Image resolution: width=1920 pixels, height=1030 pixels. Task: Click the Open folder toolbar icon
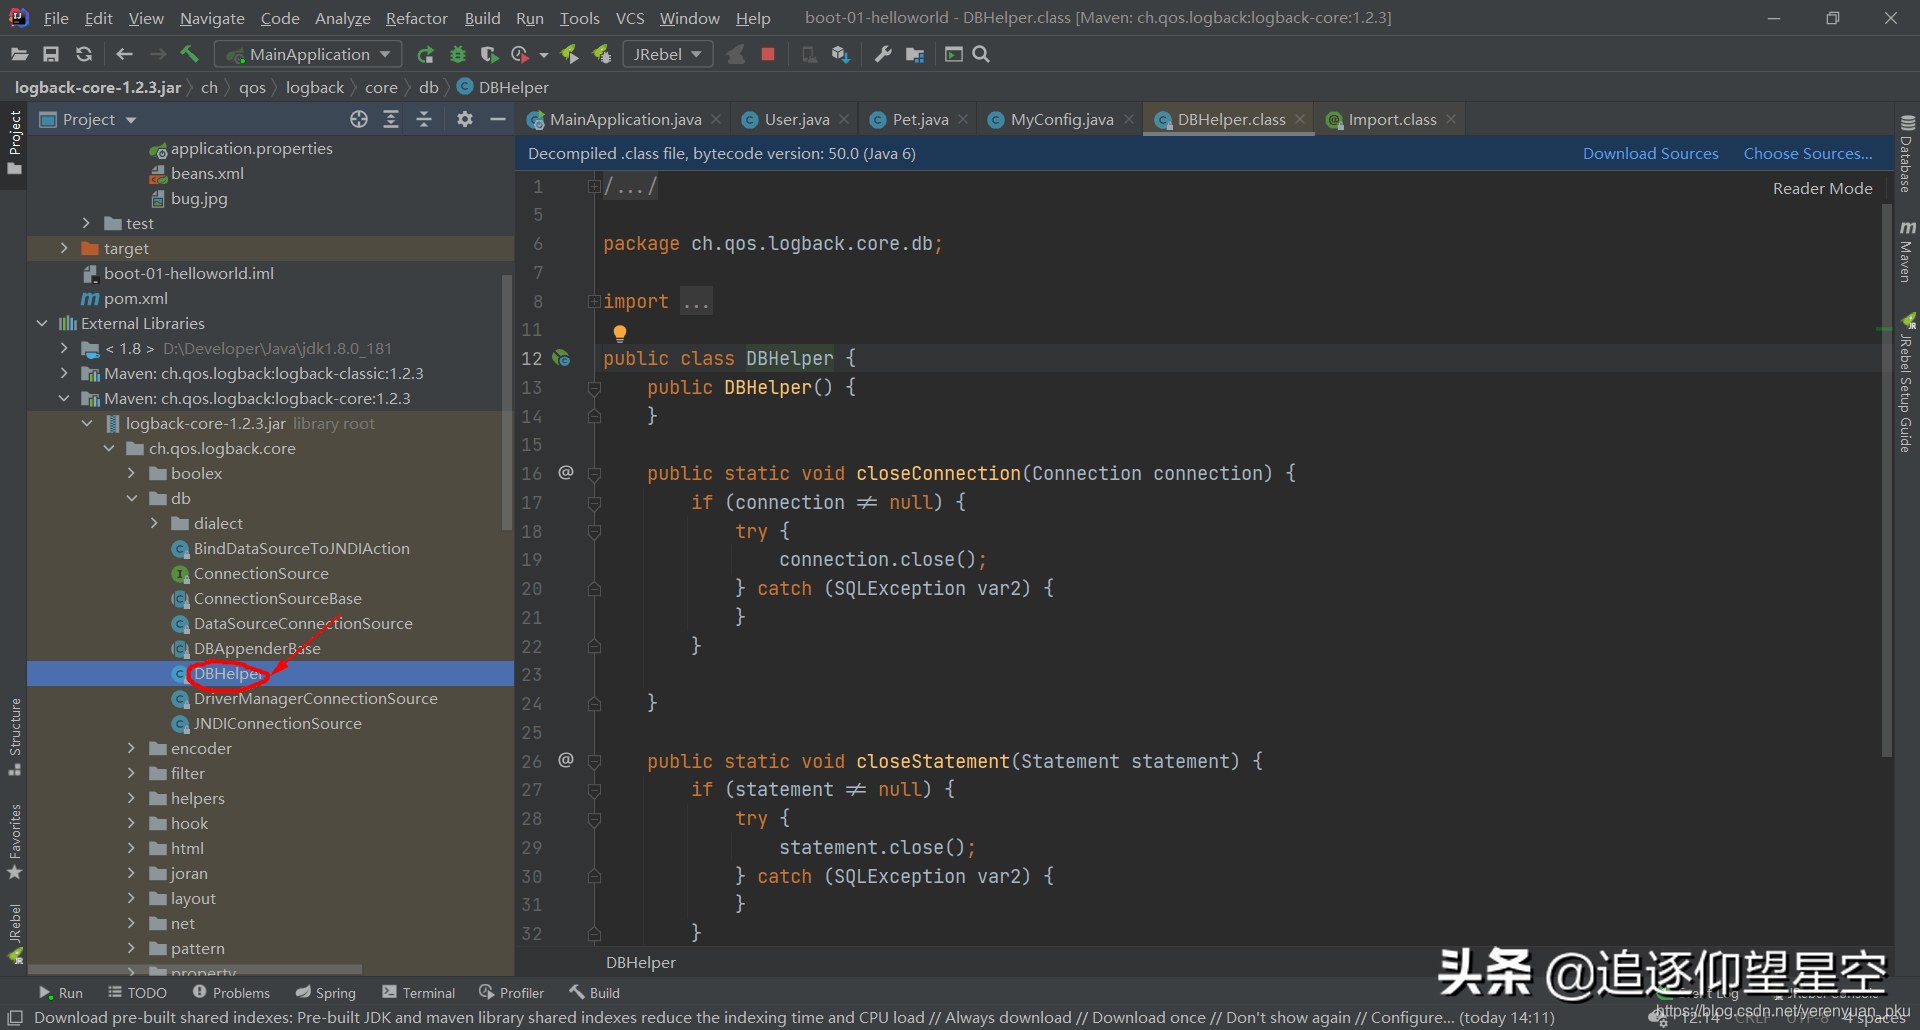tap(19, 54)
